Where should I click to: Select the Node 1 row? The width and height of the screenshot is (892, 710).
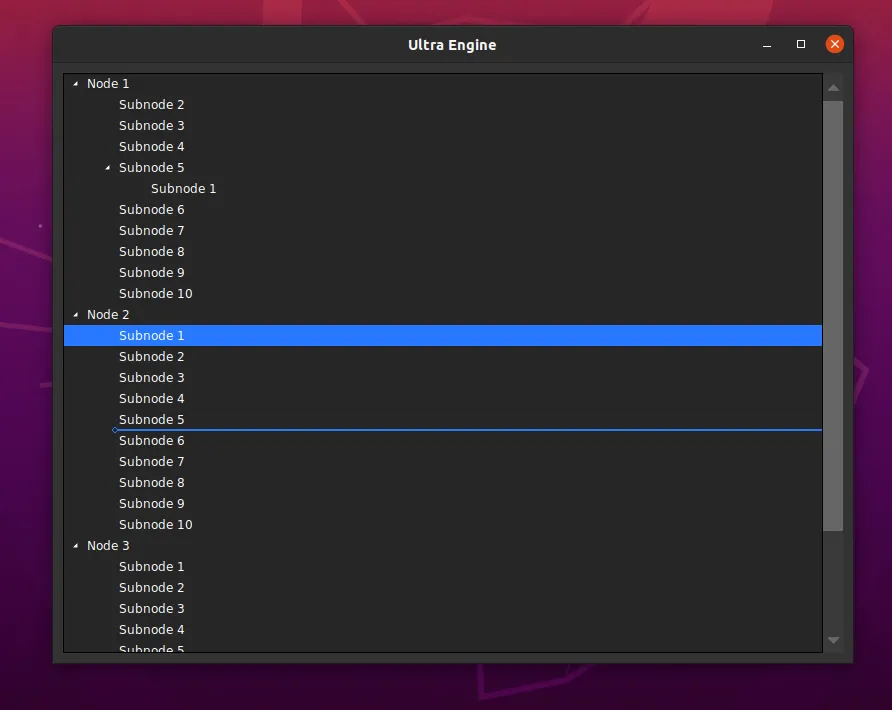[443, 84]
